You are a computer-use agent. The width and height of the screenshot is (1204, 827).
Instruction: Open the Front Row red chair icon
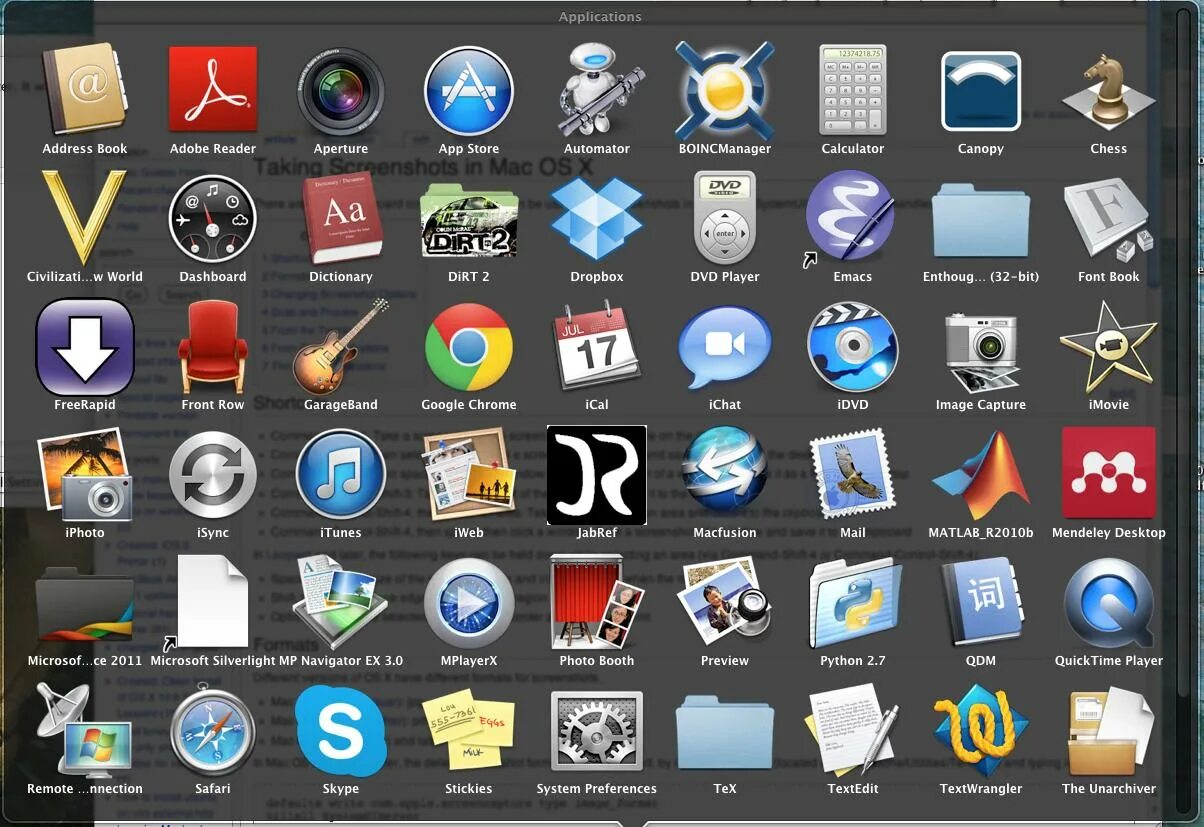(213, 347)
